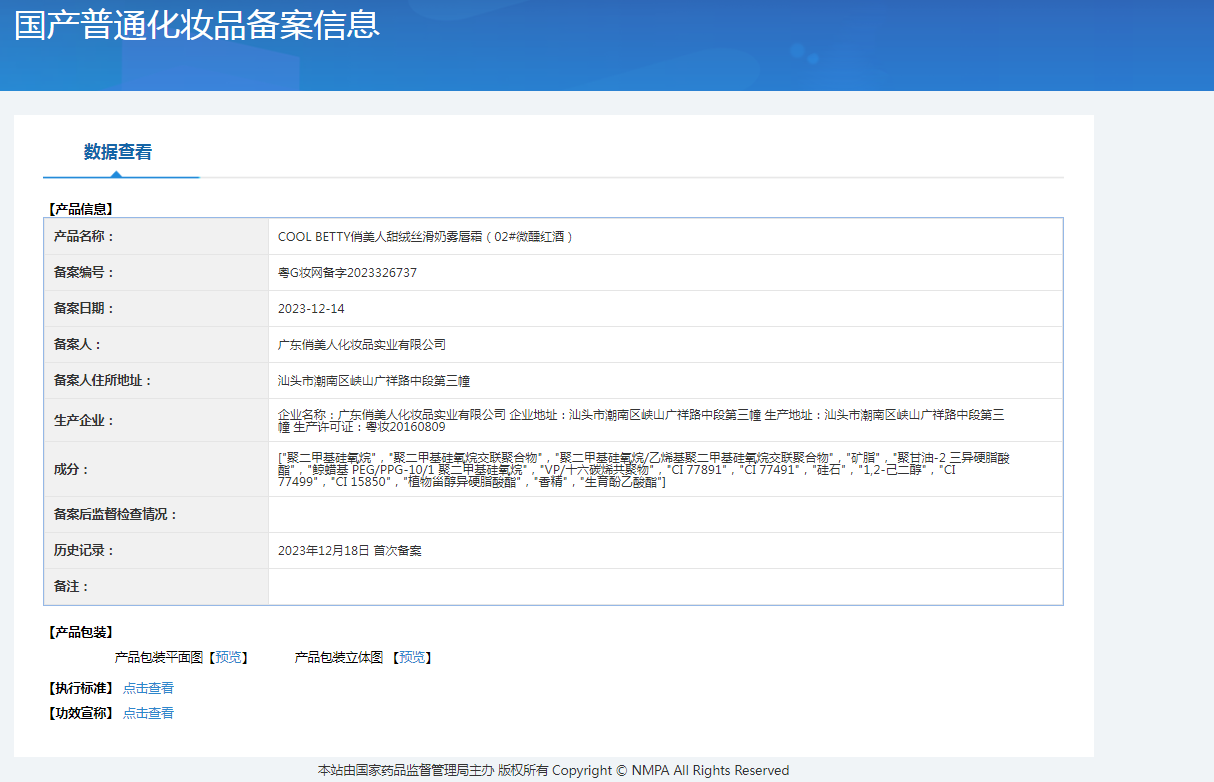Click the 备案日期 value 2023-12-14

click(x=311, y=309)
